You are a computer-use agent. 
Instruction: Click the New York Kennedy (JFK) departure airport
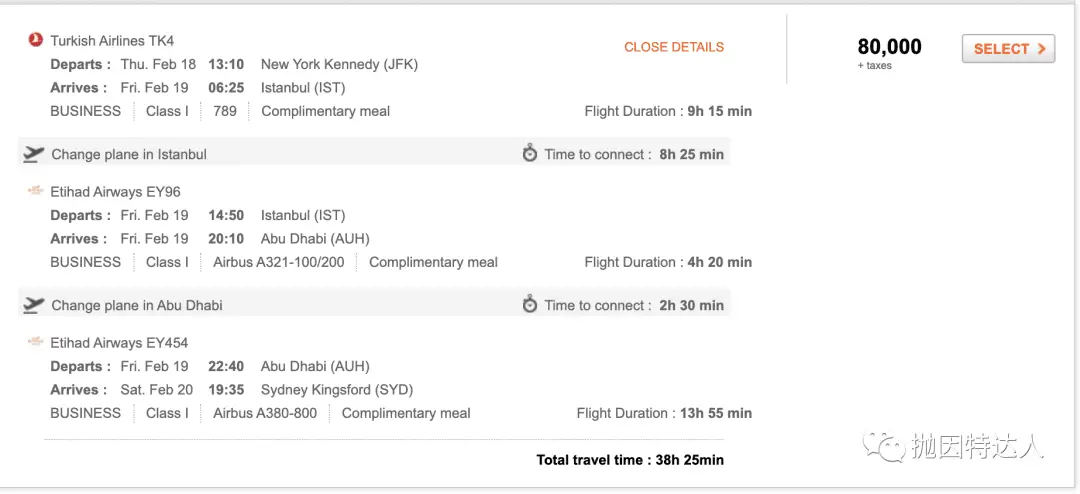pos(340,65)
